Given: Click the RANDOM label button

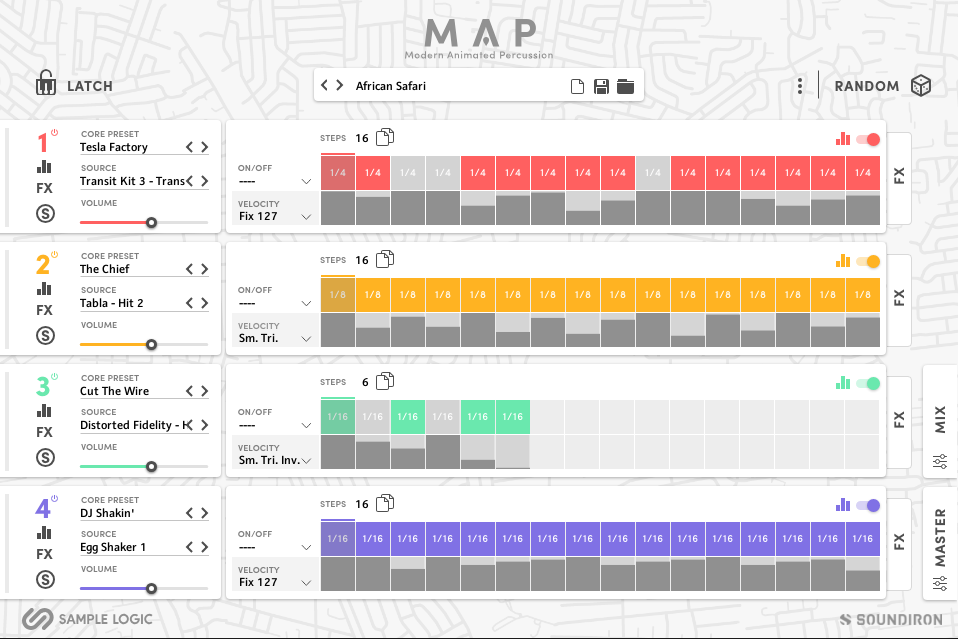Looking at the screenshot, I should point(867,87).
